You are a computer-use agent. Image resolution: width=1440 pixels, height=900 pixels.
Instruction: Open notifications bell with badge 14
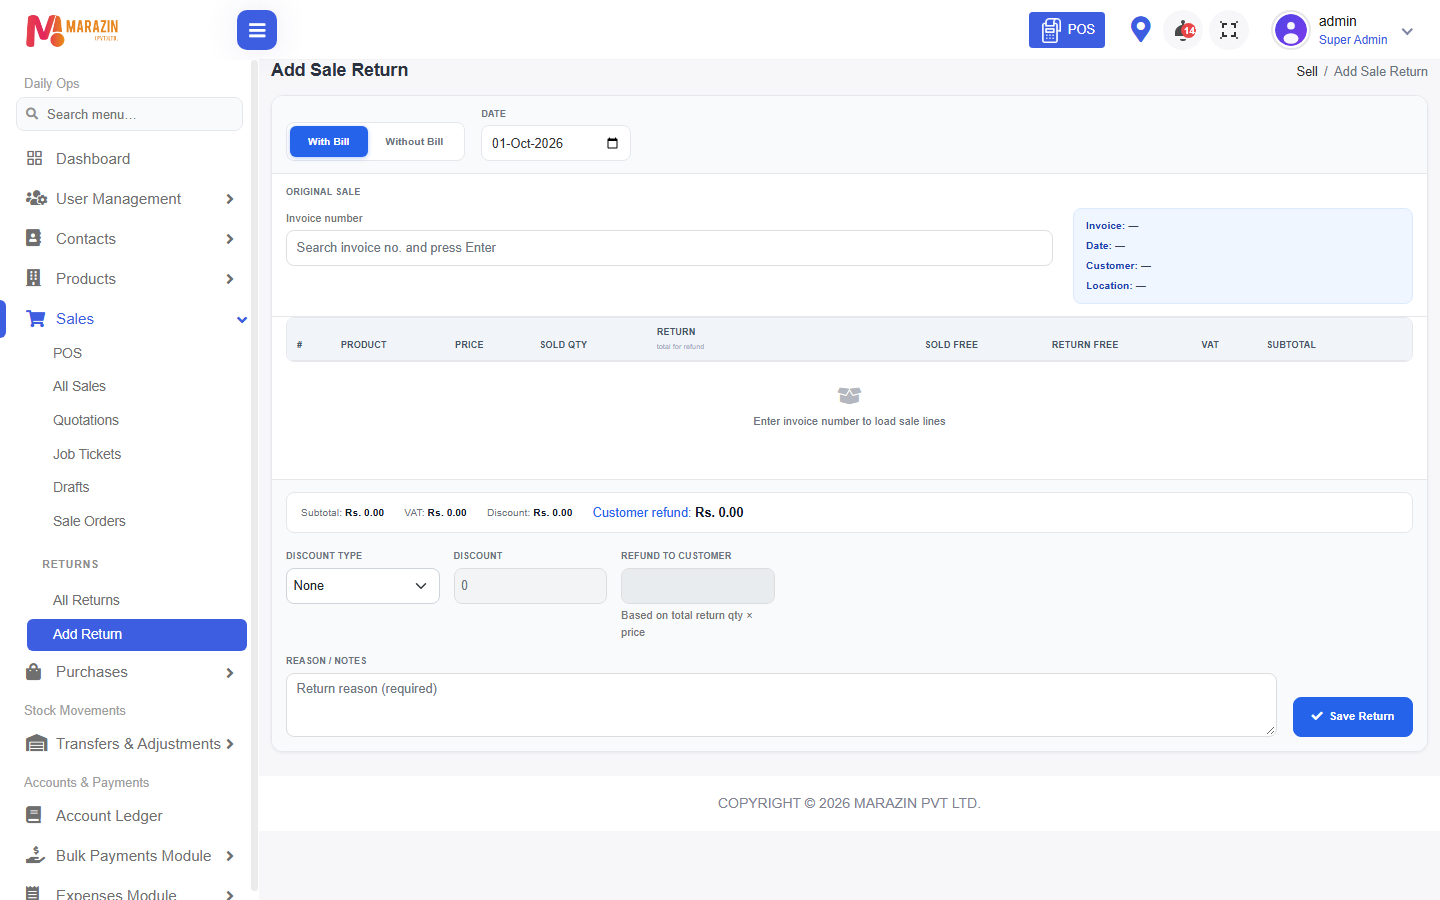(1184, 30)
